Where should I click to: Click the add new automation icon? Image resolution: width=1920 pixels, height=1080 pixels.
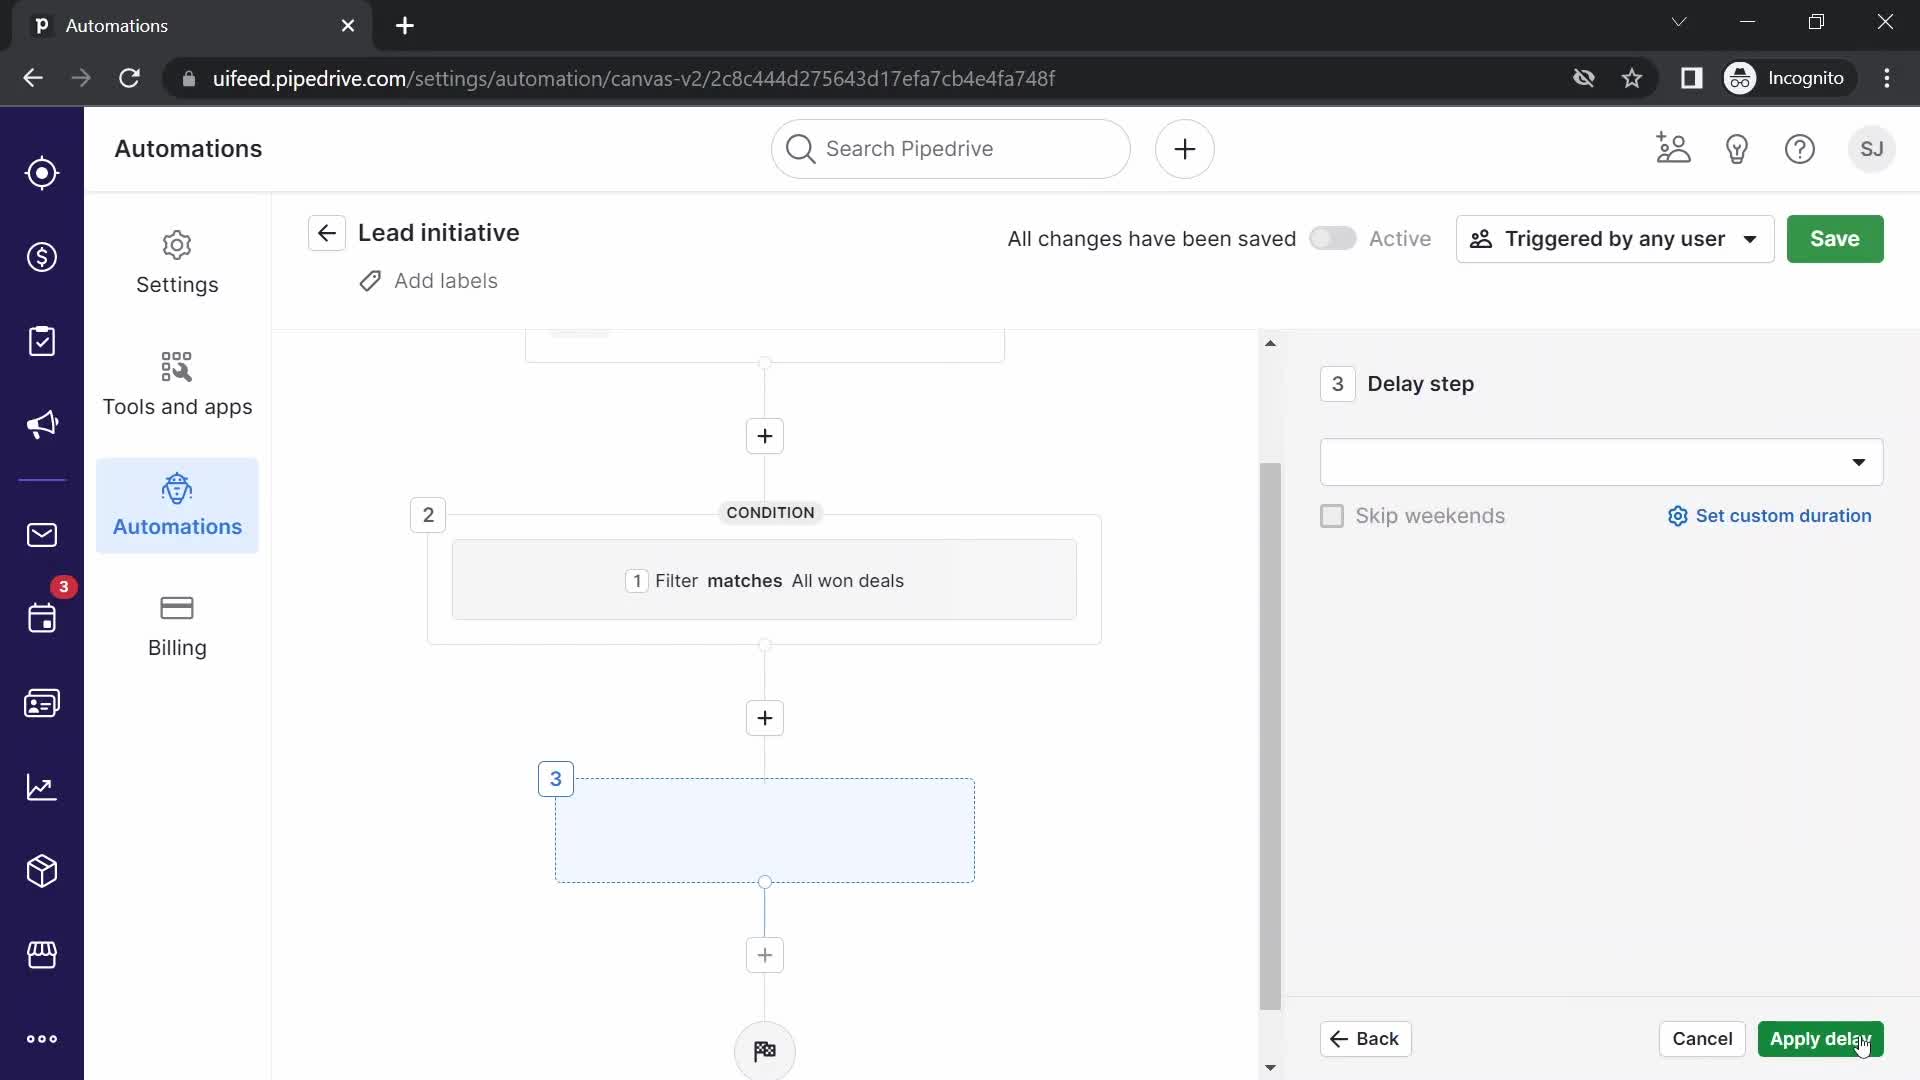tap(1183, 148)
